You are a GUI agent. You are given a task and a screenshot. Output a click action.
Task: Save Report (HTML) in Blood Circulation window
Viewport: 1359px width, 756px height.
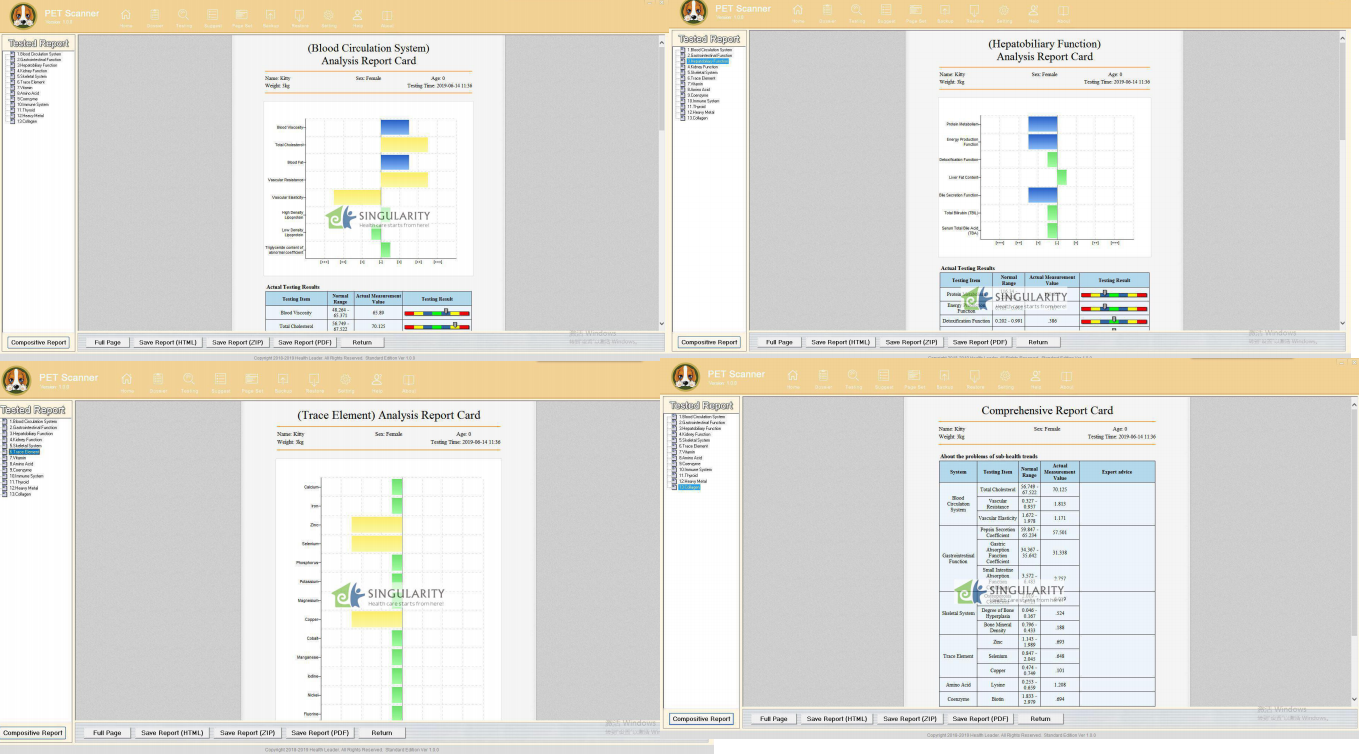pos(168,342)
